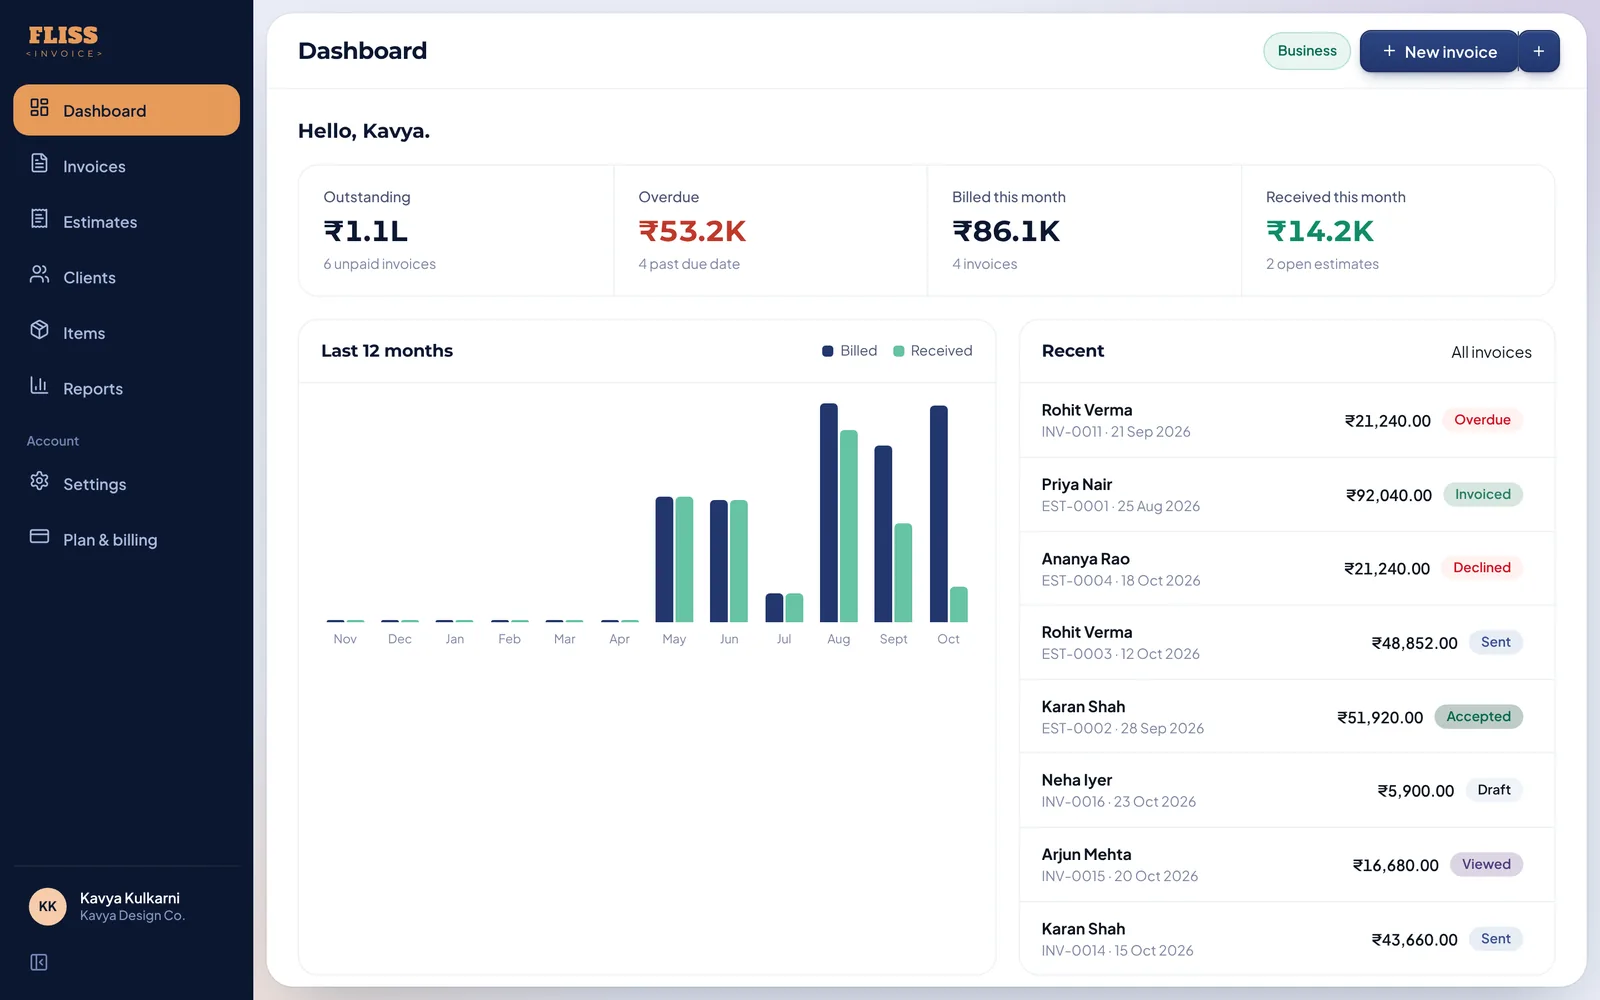Screen dimensions: 1600x1000
Task: Click the Overdue status badge
Action: 1482,420
